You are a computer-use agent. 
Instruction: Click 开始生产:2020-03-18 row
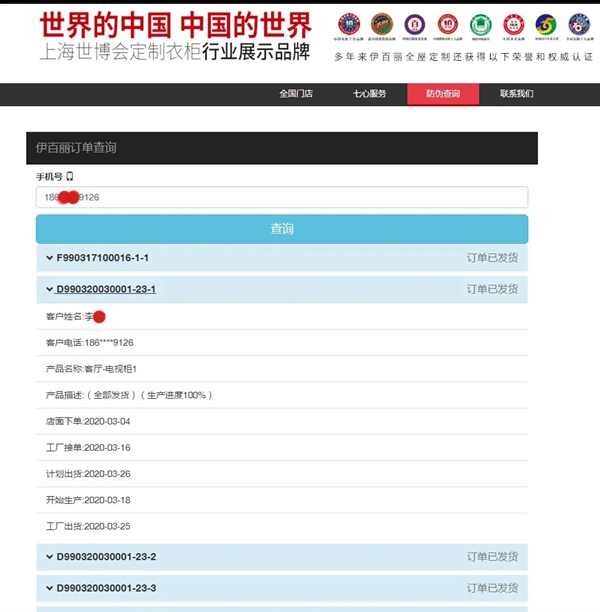tap(282, 500)
